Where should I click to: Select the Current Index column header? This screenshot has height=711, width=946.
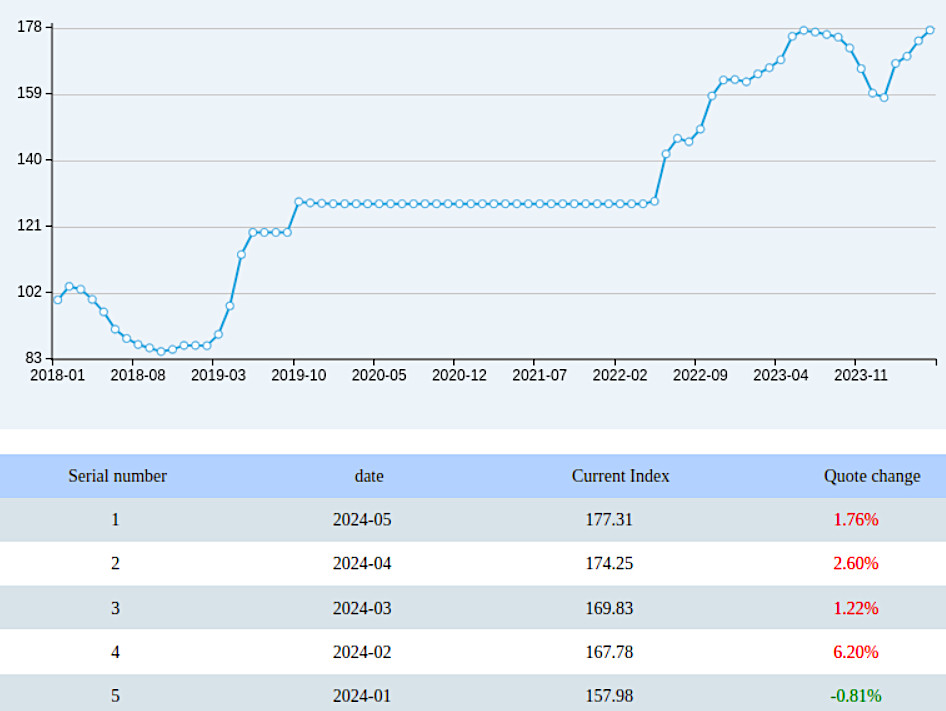[x=620, y=476]
